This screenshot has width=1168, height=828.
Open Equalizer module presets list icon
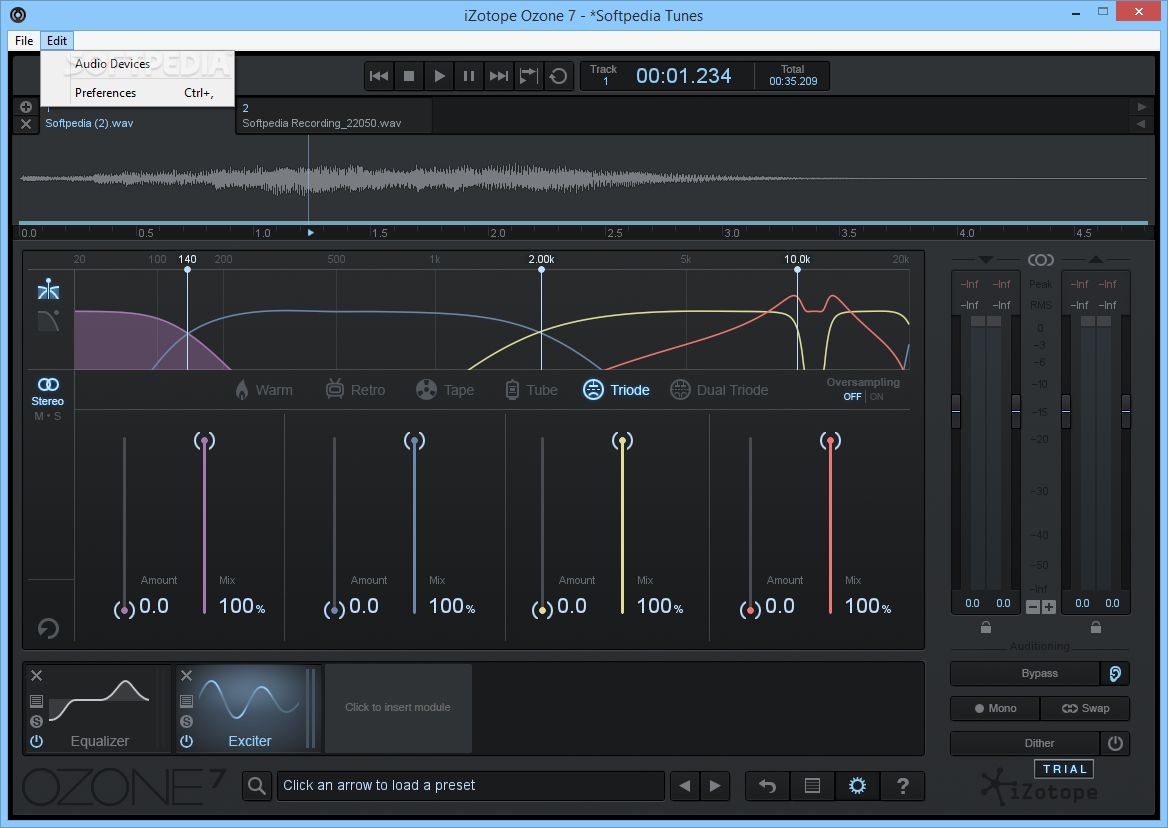[36, 701]
